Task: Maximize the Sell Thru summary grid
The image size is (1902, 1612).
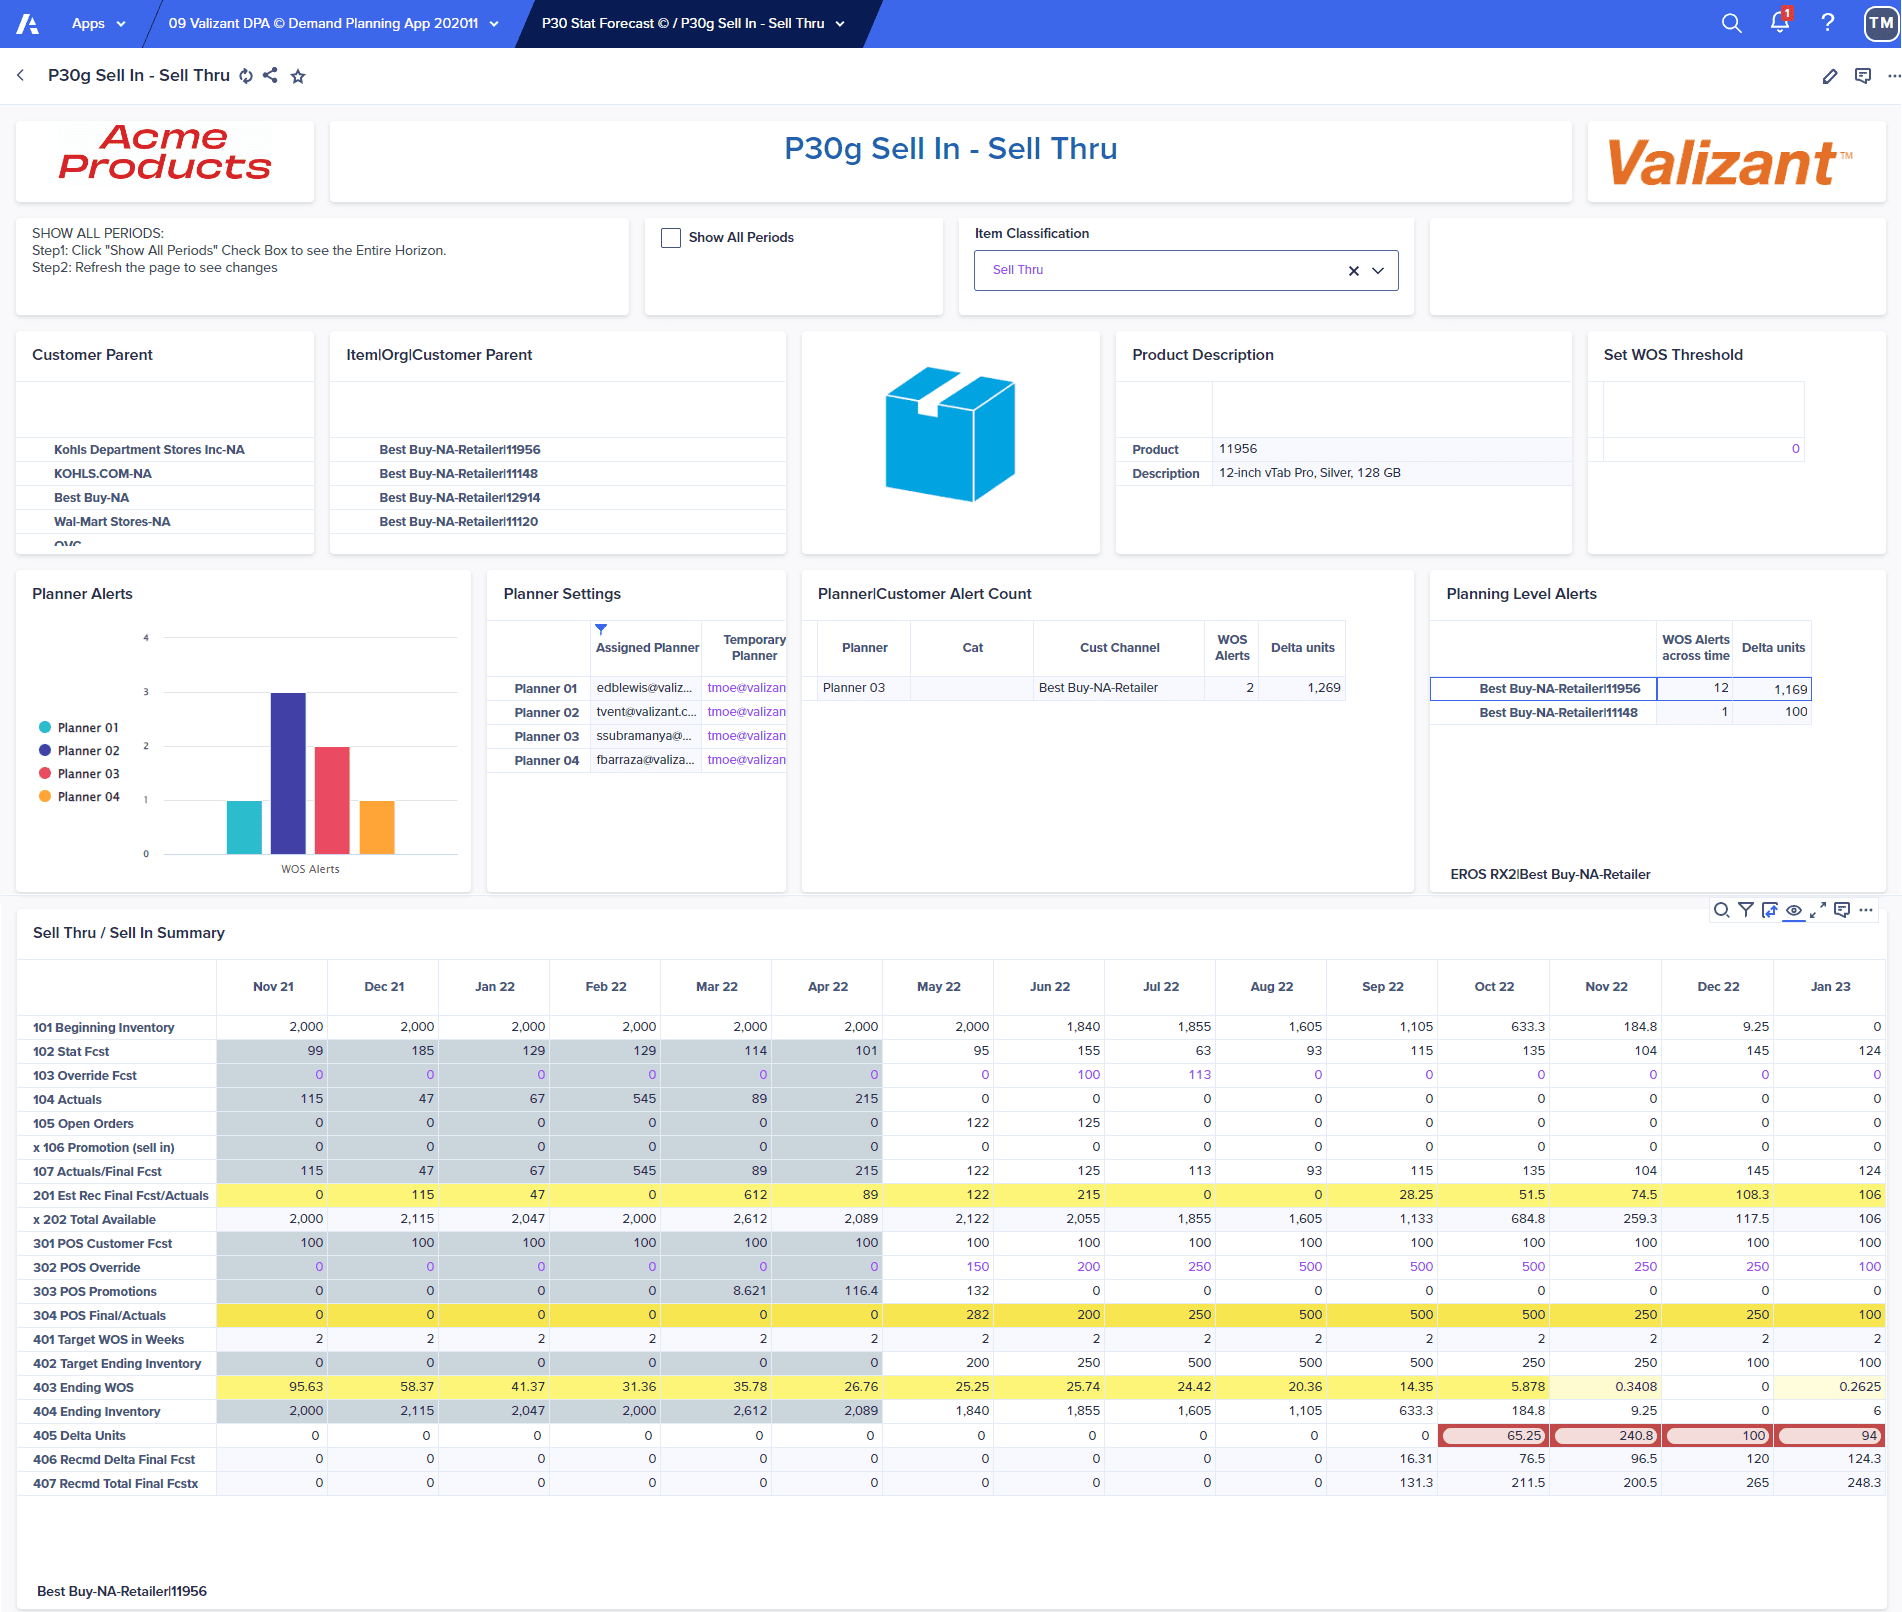Action: point(1818,910)
